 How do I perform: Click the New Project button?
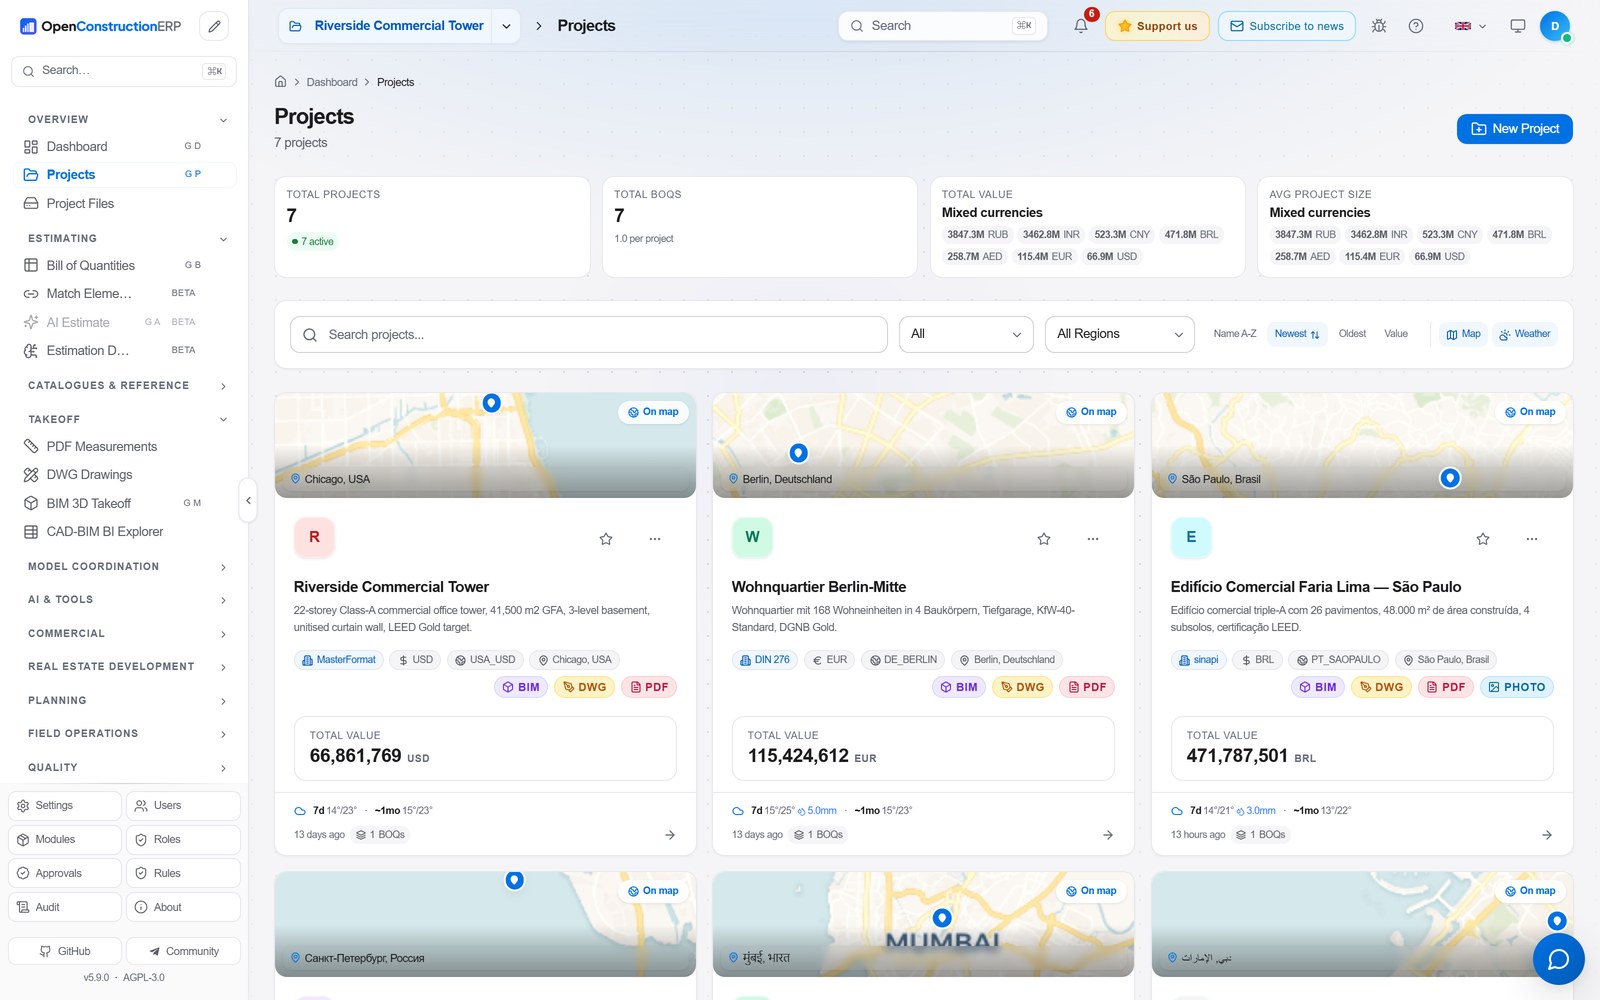(x=1514, y=129)
